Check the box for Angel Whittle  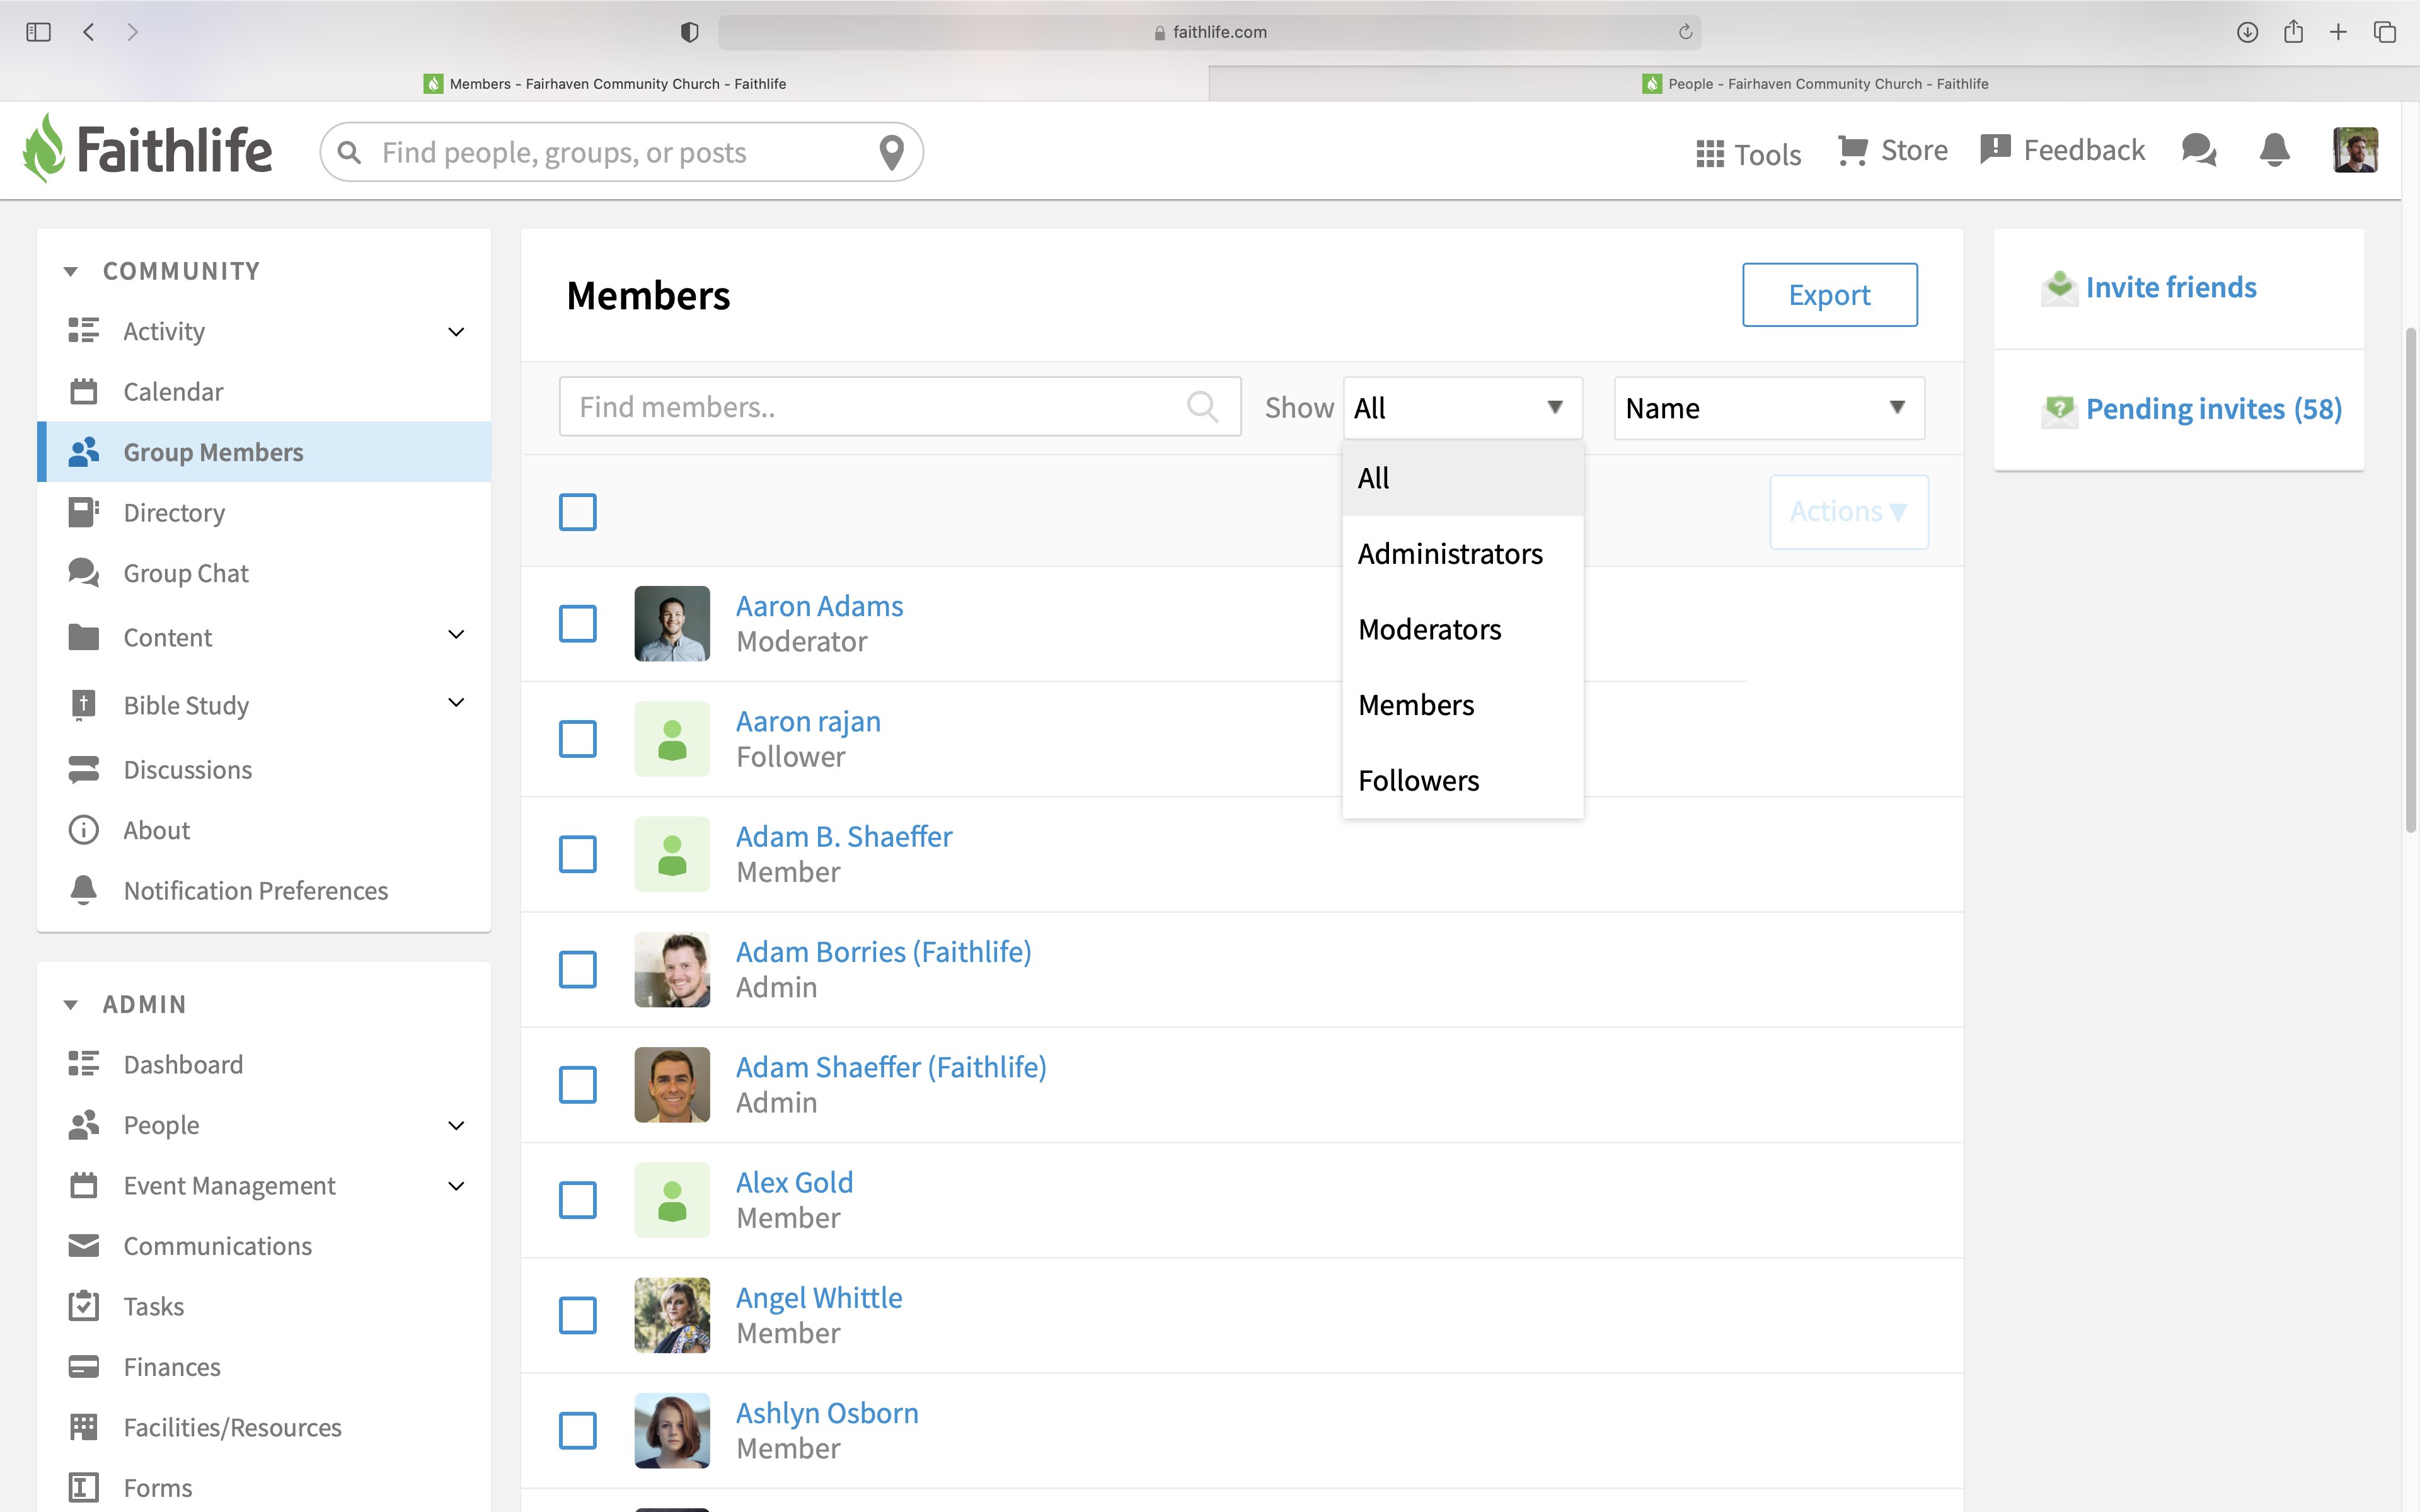[578, 1315]
